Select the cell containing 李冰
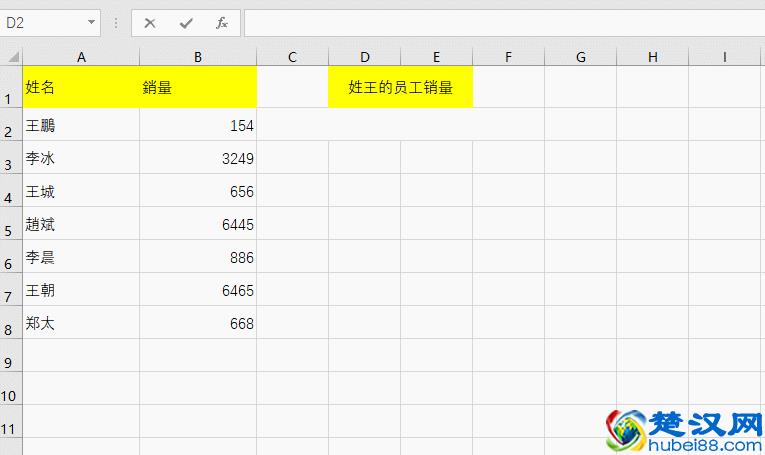The width and height of the screenshot is (765, 455). coord(81,158)
